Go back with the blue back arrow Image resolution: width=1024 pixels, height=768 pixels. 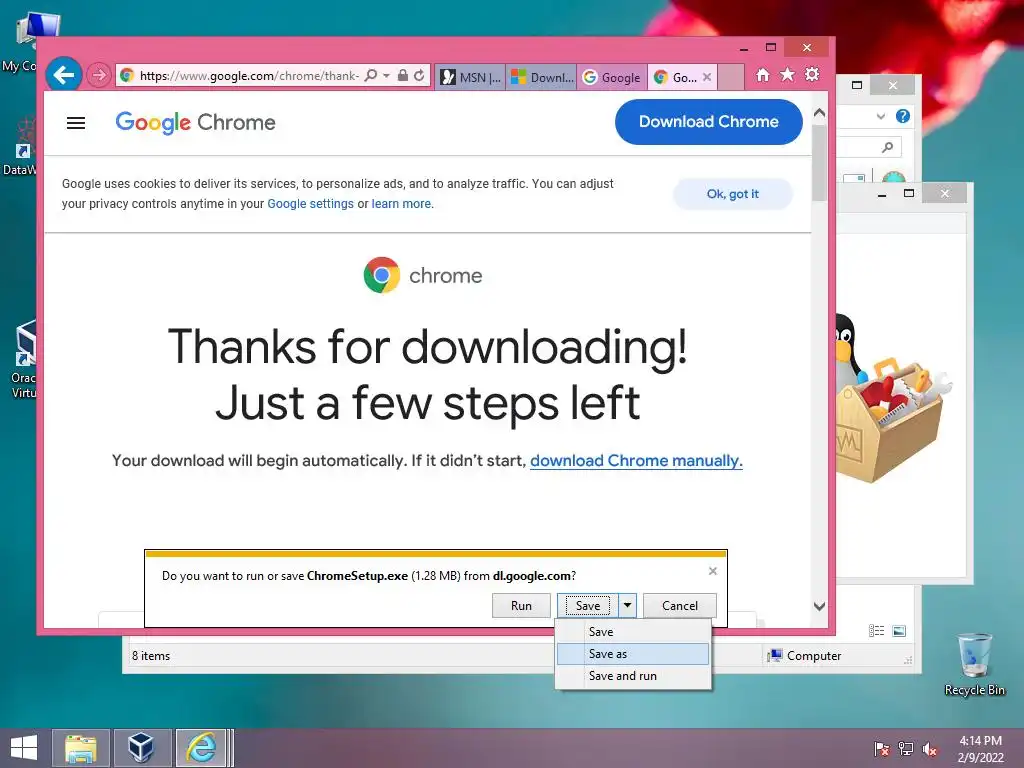click(63, 75)
